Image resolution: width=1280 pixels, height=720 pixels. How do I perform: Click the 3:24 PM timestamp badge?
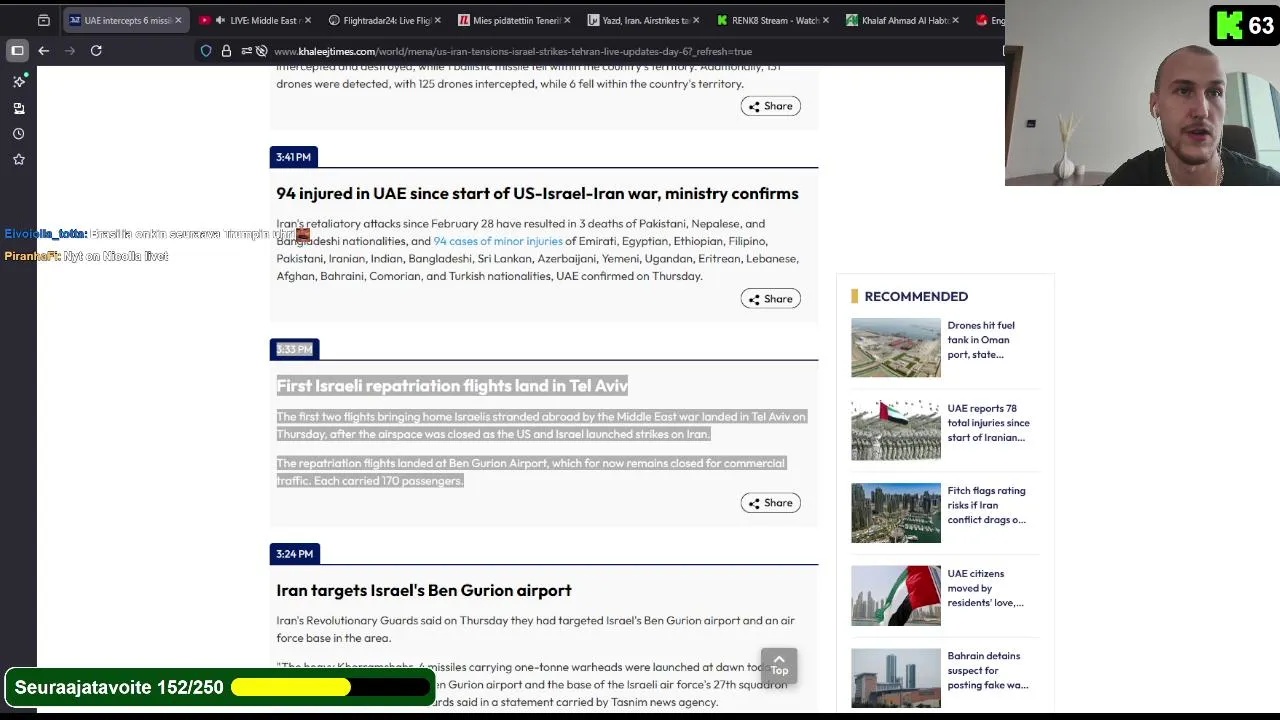point(294,554)
